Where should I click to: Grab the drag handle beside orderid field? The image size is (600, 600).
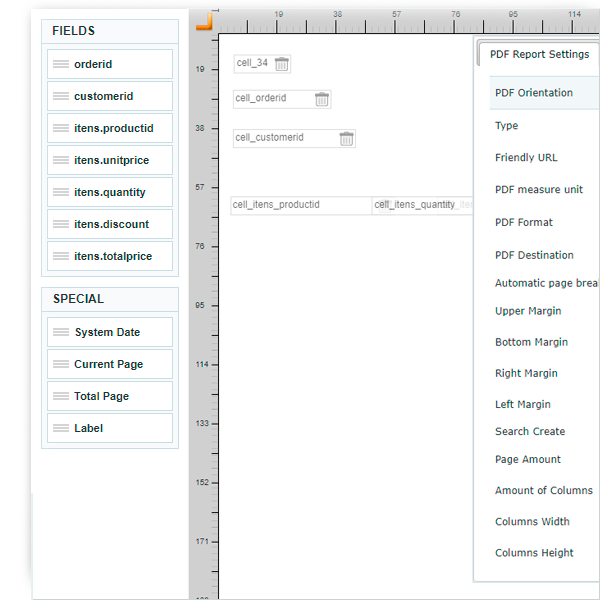(61, 64)
